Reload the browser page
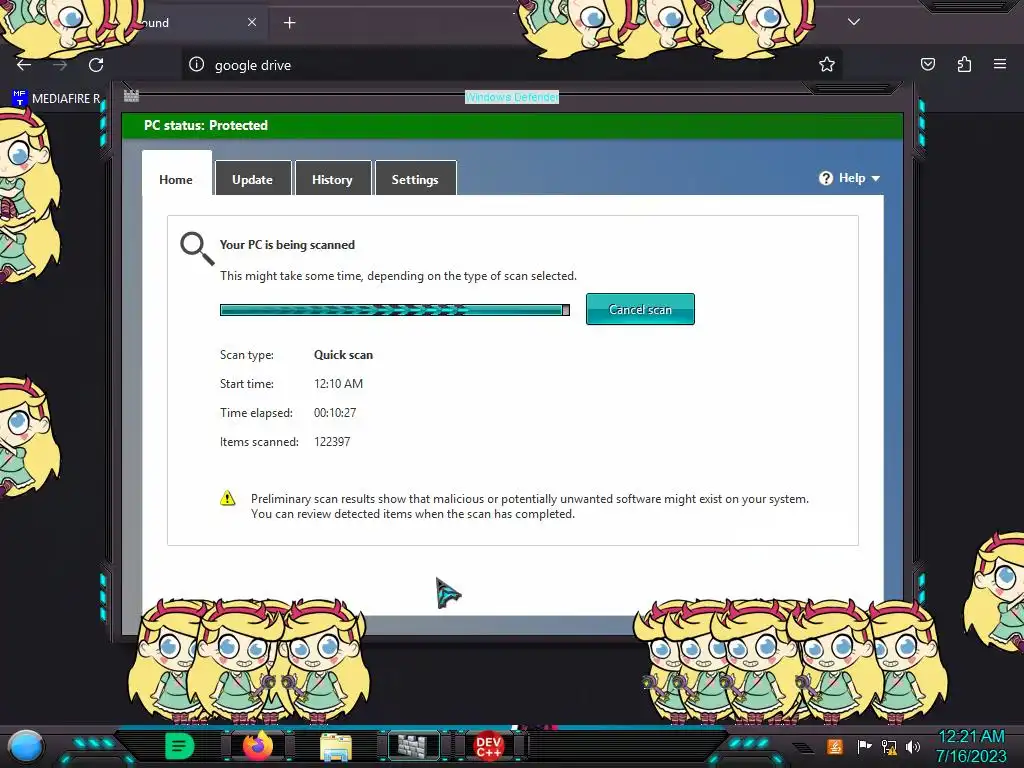 pyautogui.click(x=96, y=65)
